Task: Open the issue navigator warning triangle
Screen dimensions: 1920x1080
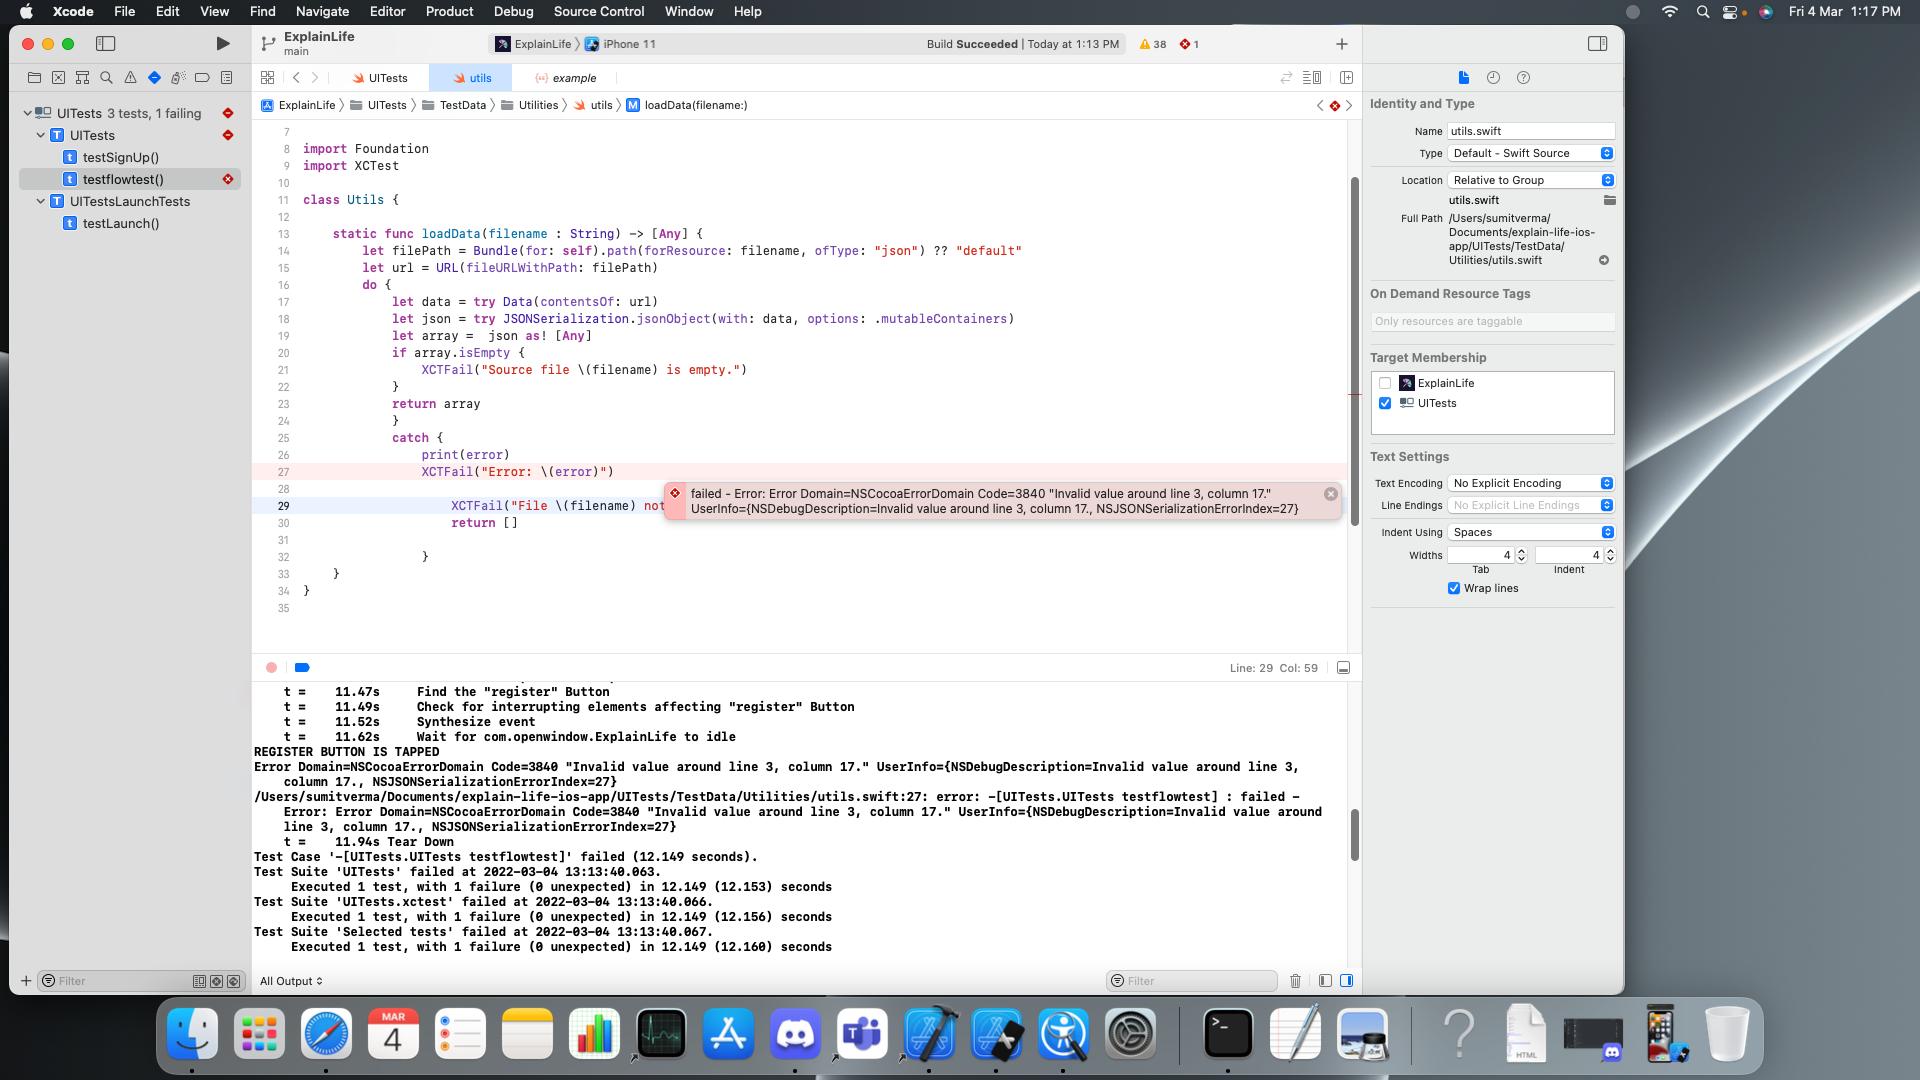Action: [130, 77]
